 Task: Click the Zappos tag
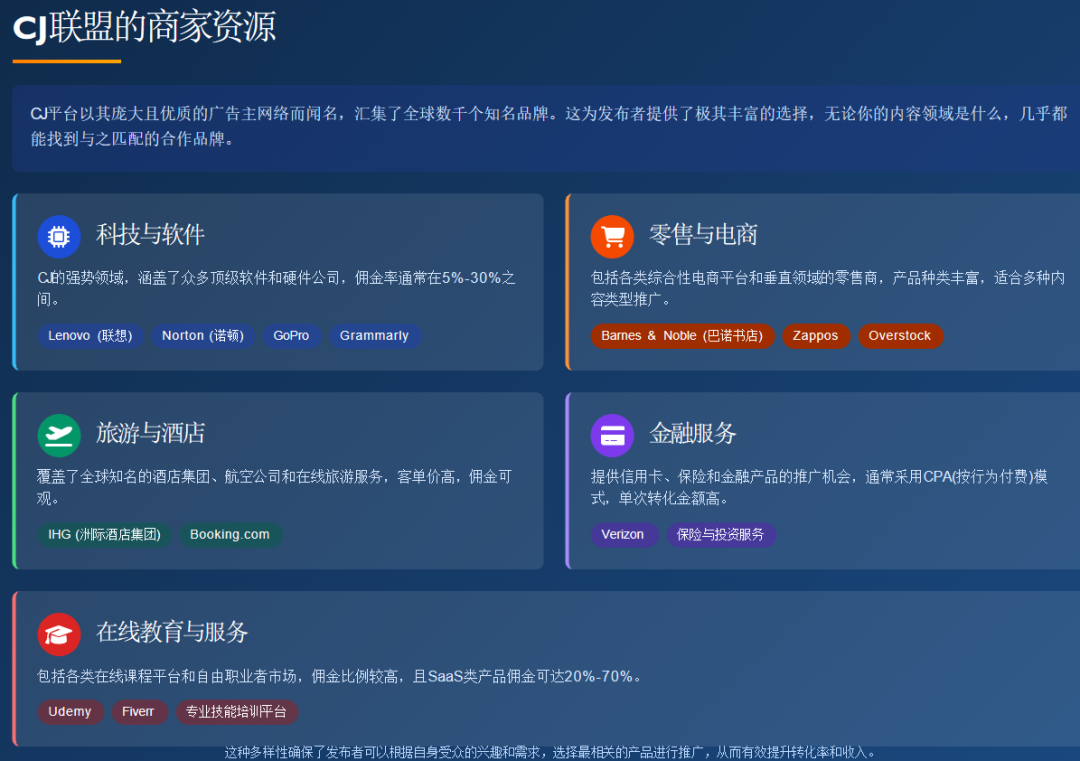tap(816, 336)
